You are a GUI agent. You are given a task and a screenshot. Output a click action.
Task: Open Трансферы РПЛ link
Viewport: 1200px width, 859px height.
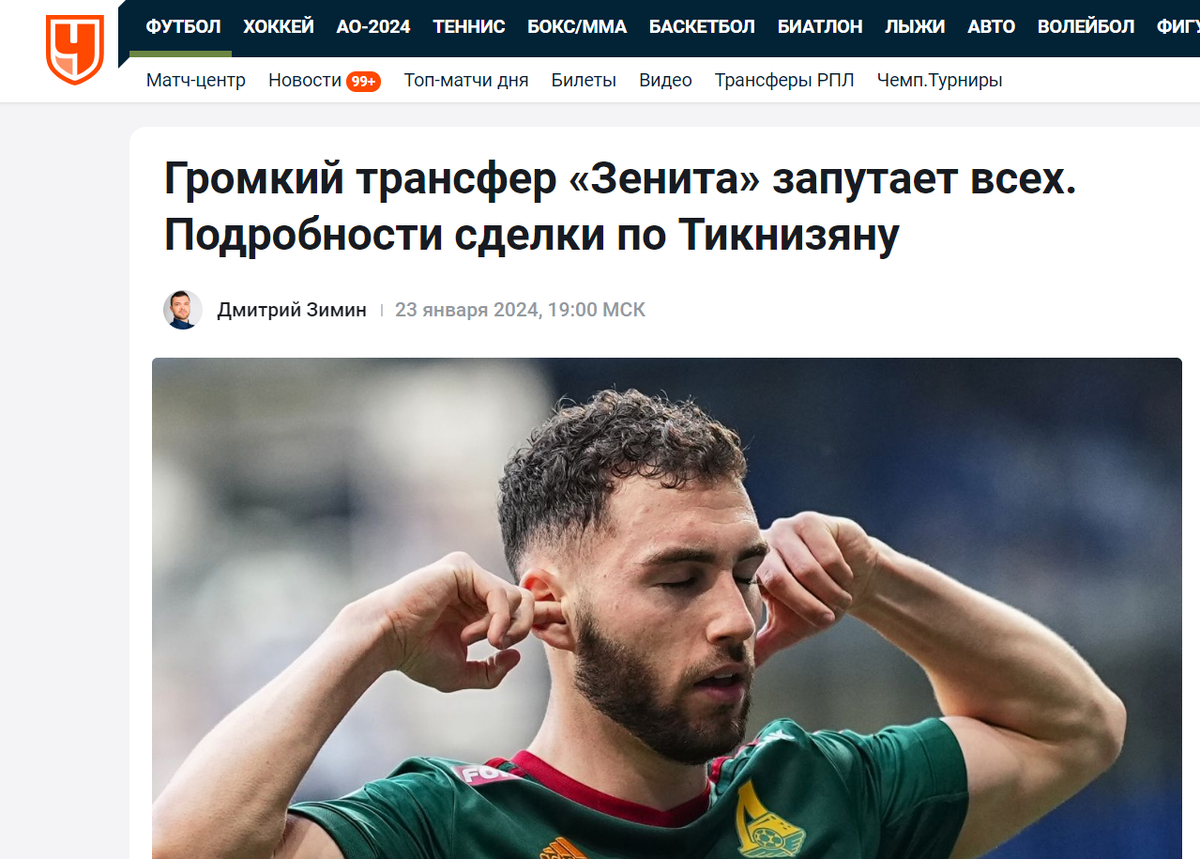[784, 80]
